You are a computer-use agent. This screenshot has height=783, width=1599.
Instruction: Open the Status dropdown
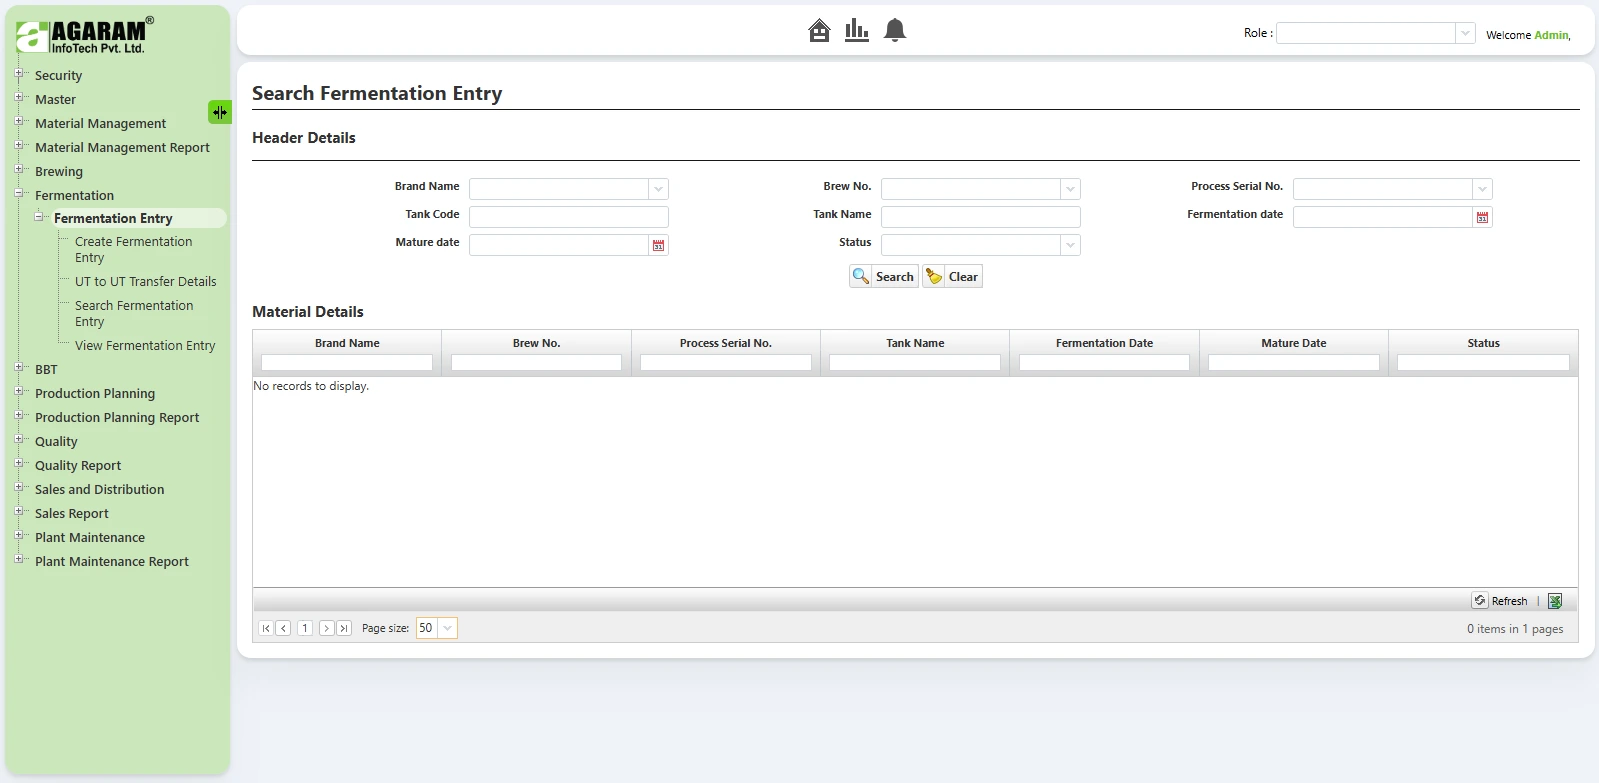pyautogui.click(x=1070, y=245)
